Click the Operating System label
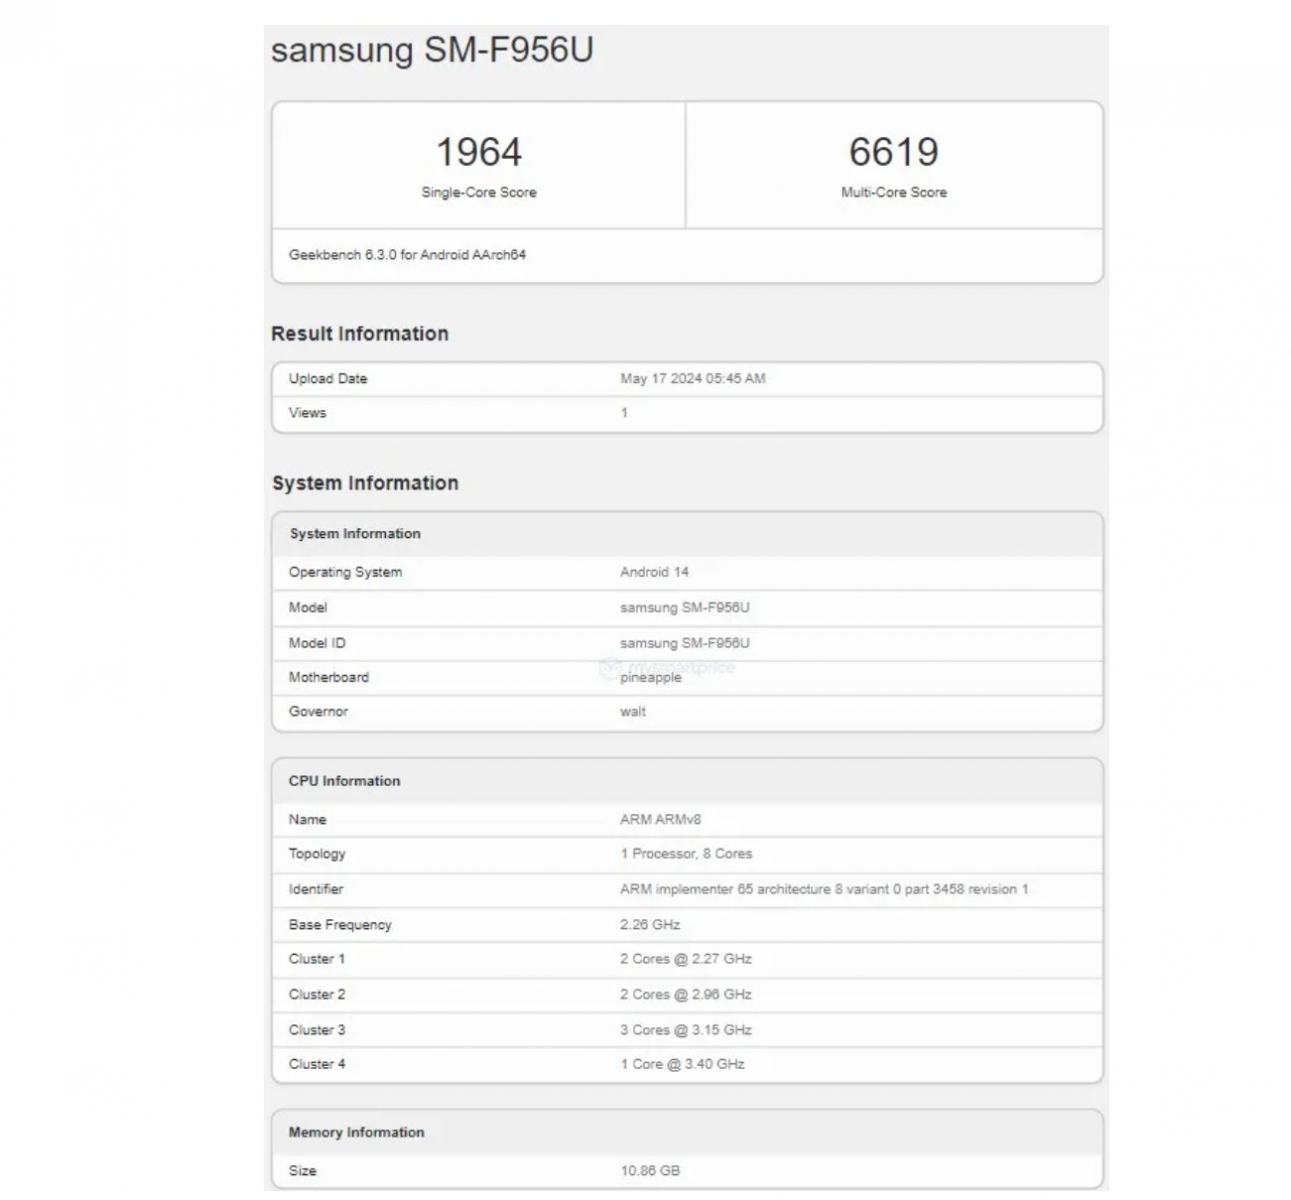This screenshot has width=1291, height=1200. 345,572
